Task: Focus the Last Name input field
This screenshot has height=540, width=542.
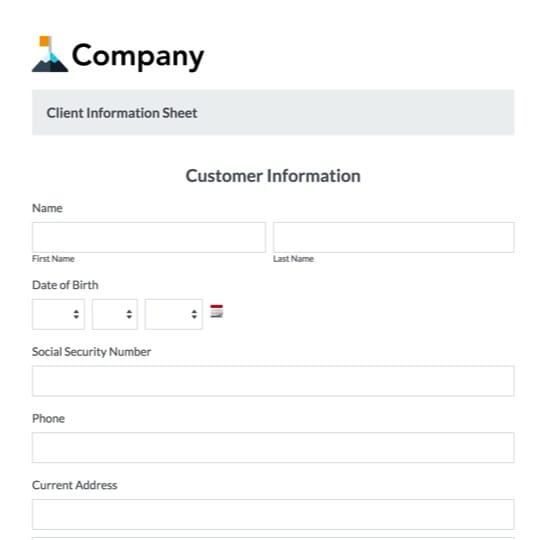Action: [x=394, y=238]
